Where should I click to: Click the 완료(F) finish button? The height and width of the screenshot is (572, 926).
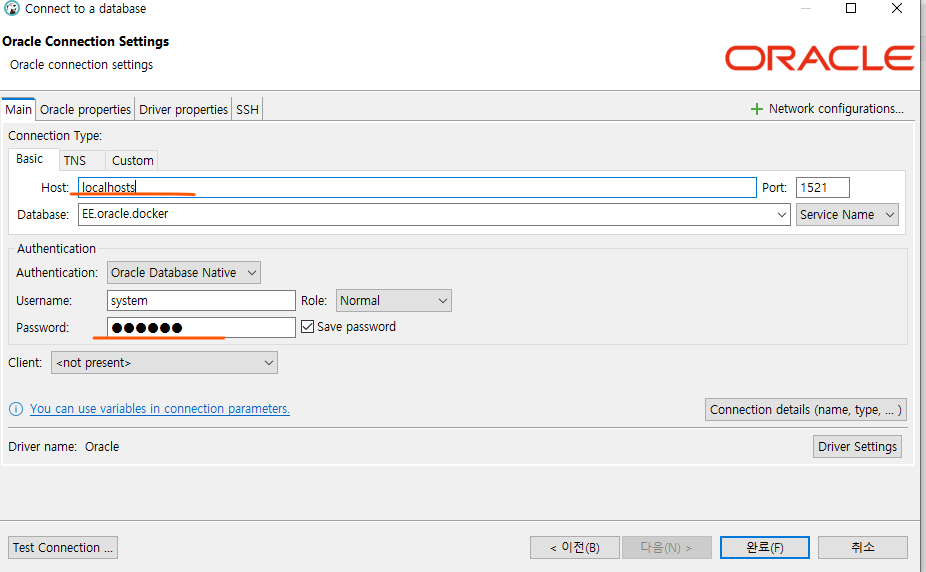click(765, 547)
